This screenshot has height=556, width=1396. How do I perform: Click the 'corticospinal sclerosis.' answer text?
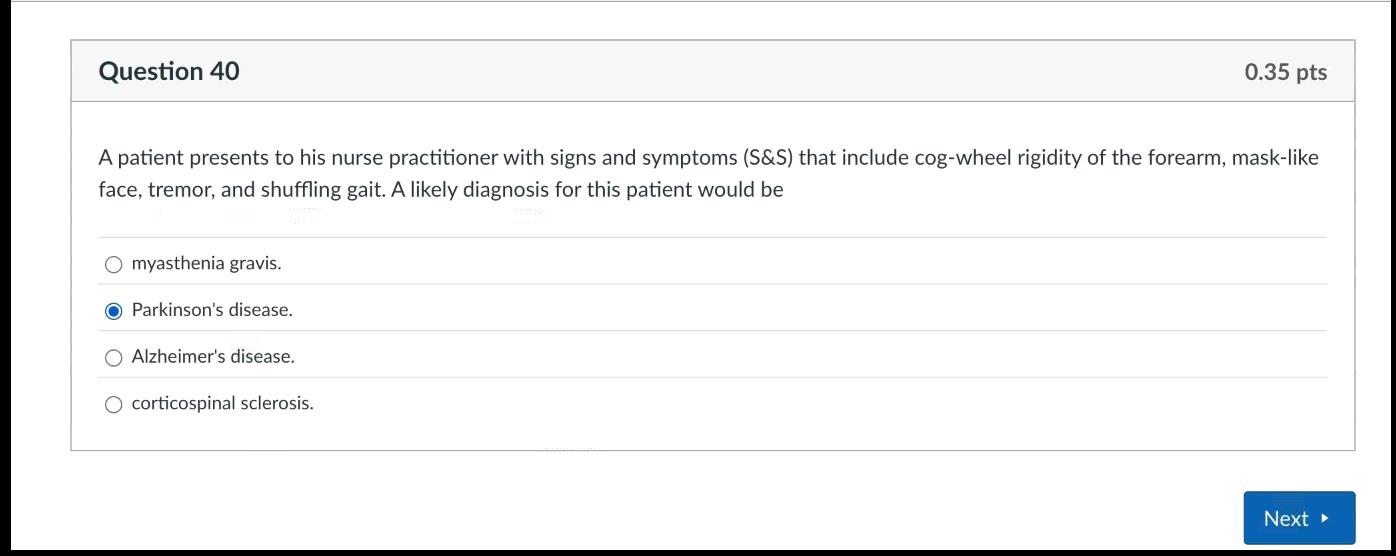click(222, 403)
